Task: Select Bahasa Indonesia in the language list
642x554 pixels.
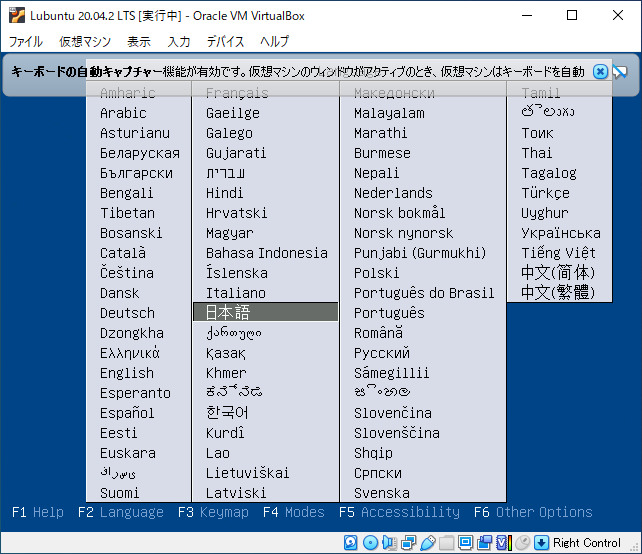Action: [267, 253]
